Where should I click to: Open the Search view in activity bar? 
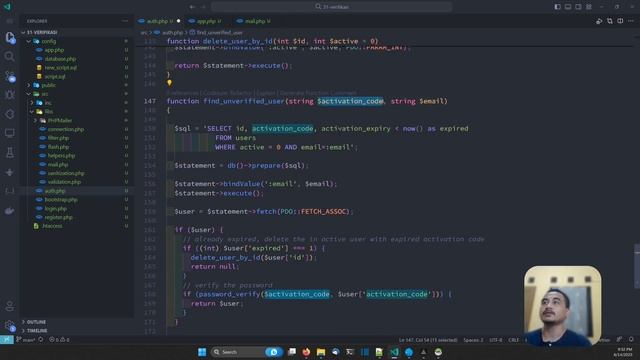tap(9, 56)
